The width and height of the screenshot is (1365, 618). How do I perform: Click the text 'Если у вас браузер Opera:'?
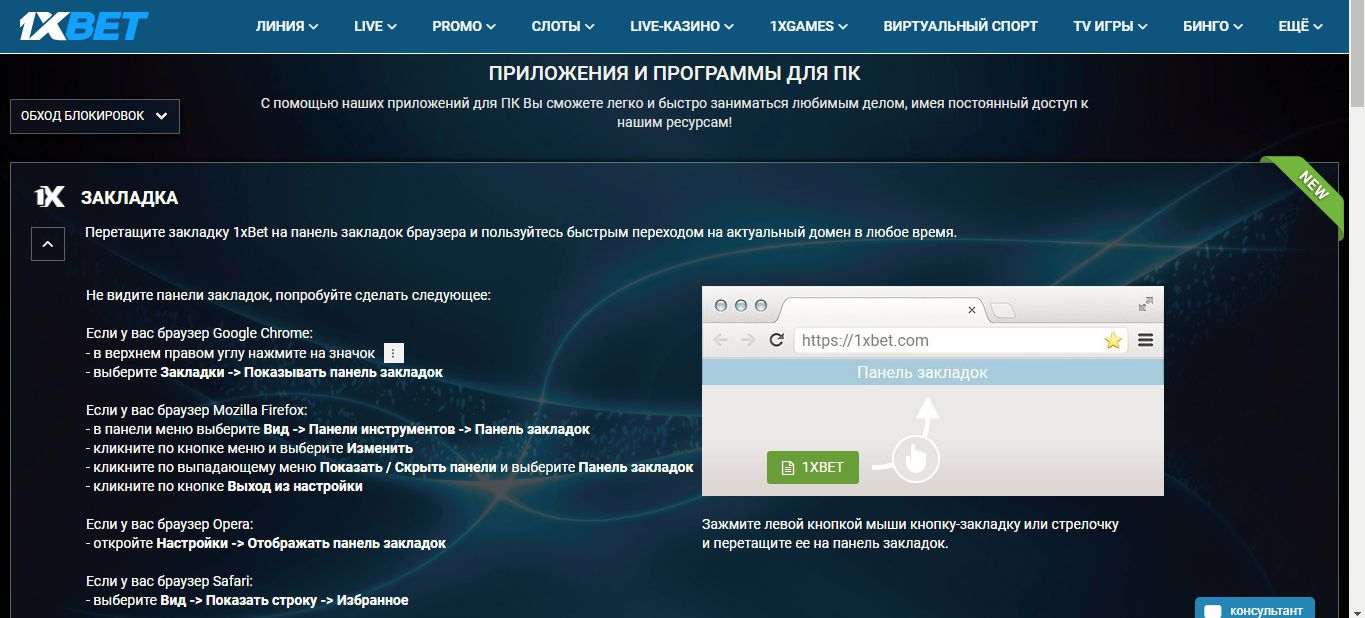(170, 524)
